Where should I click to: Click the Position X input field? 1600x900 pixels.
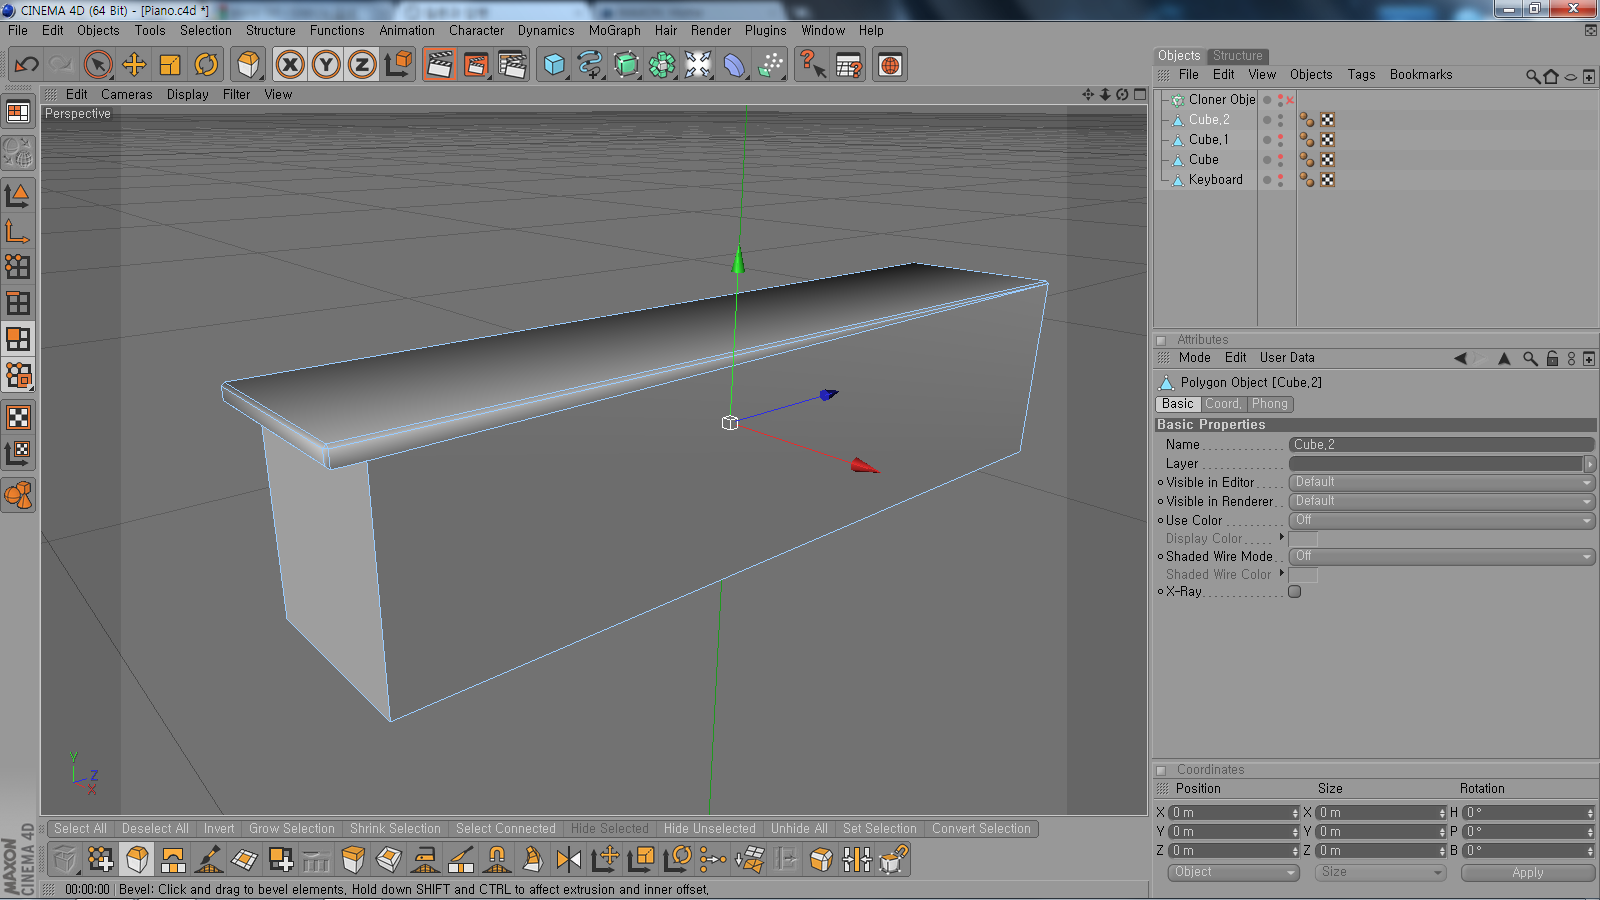coord(1234,813)
